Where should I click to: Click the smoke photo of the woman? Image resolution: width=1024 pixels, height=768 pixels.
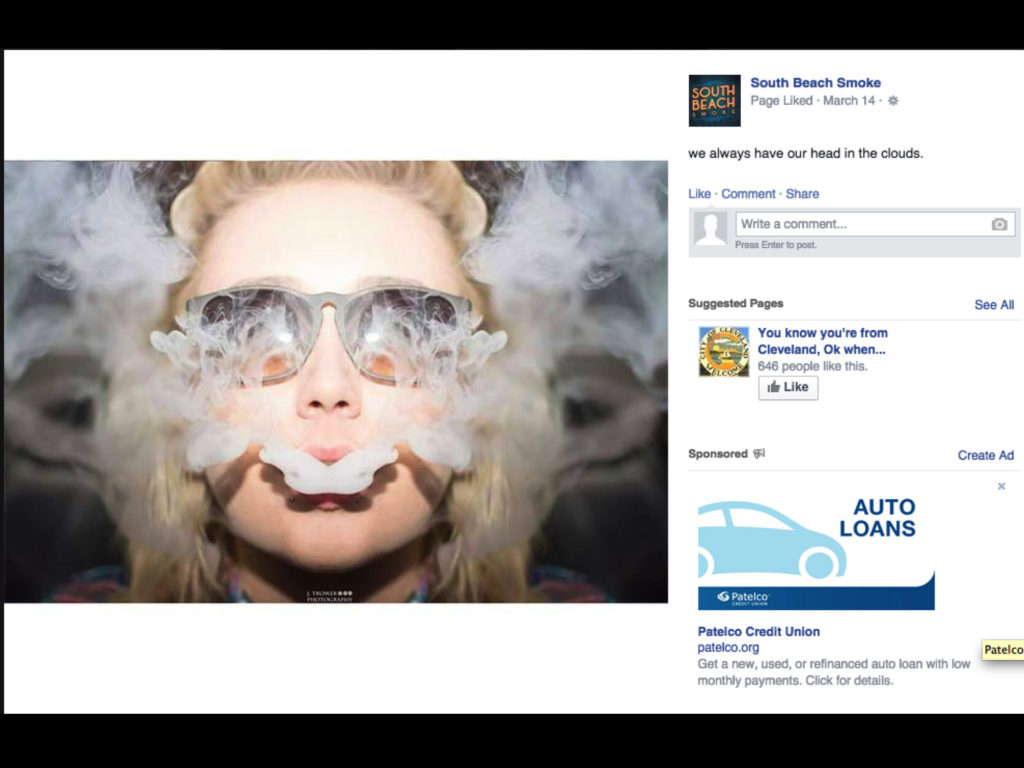click(336, 381)
